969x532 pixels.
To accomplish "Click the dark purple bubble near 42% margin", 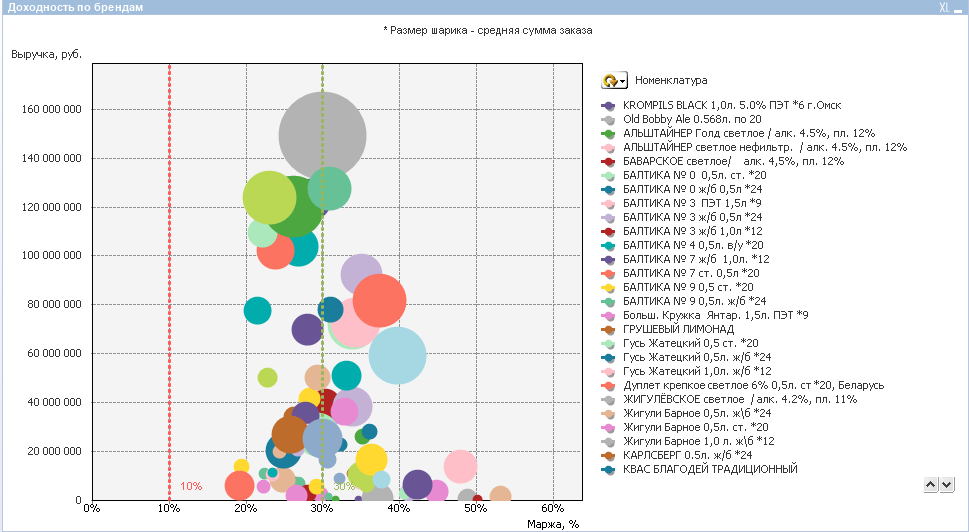I will click(x=417, y=484).
